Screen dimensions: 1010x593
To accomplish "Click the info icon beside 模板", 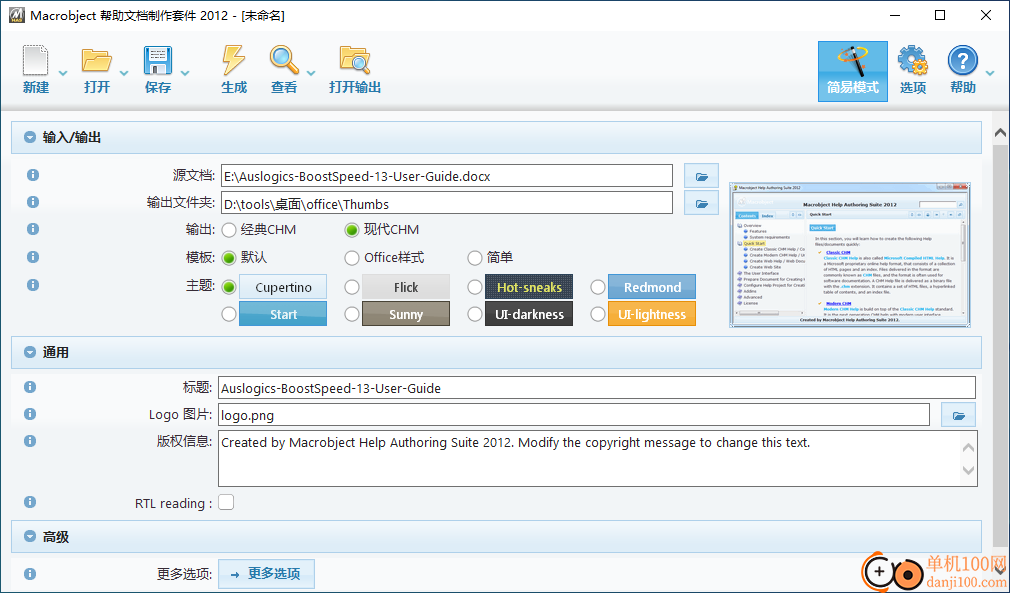I will point(32,257).
